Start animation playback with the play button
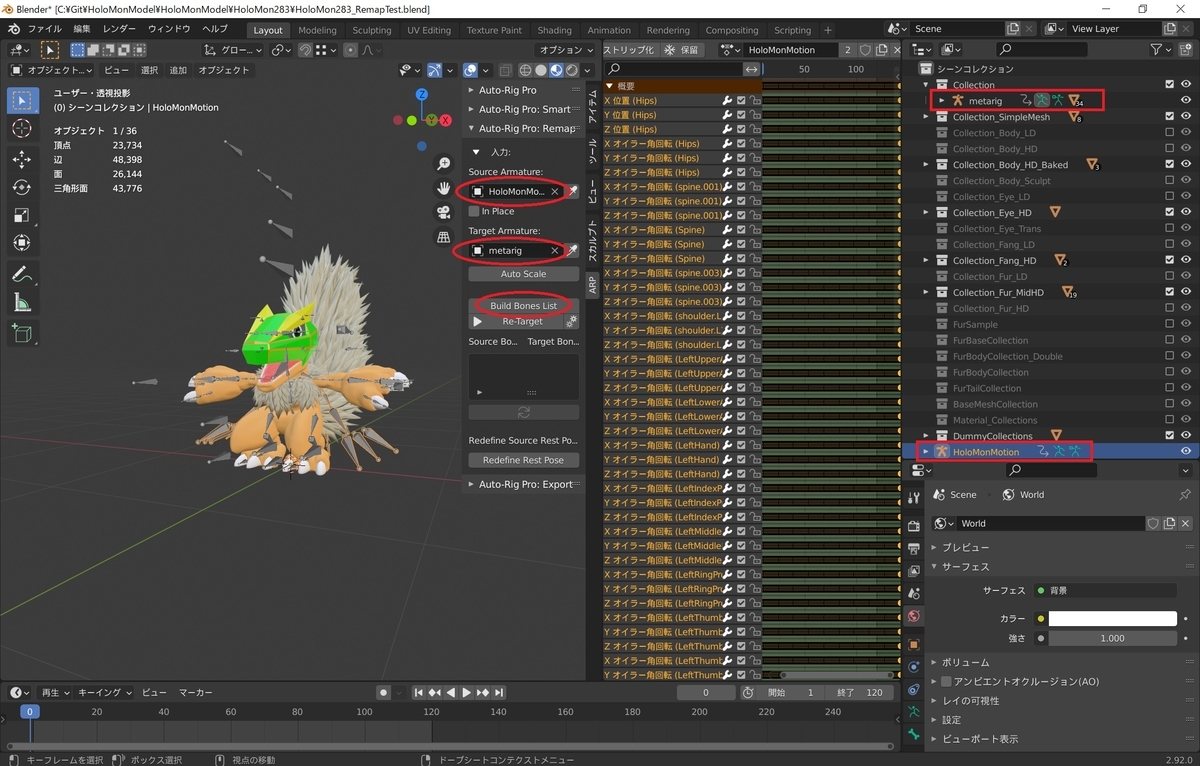This screenshot has height=766, width=1200. point(466,692)
